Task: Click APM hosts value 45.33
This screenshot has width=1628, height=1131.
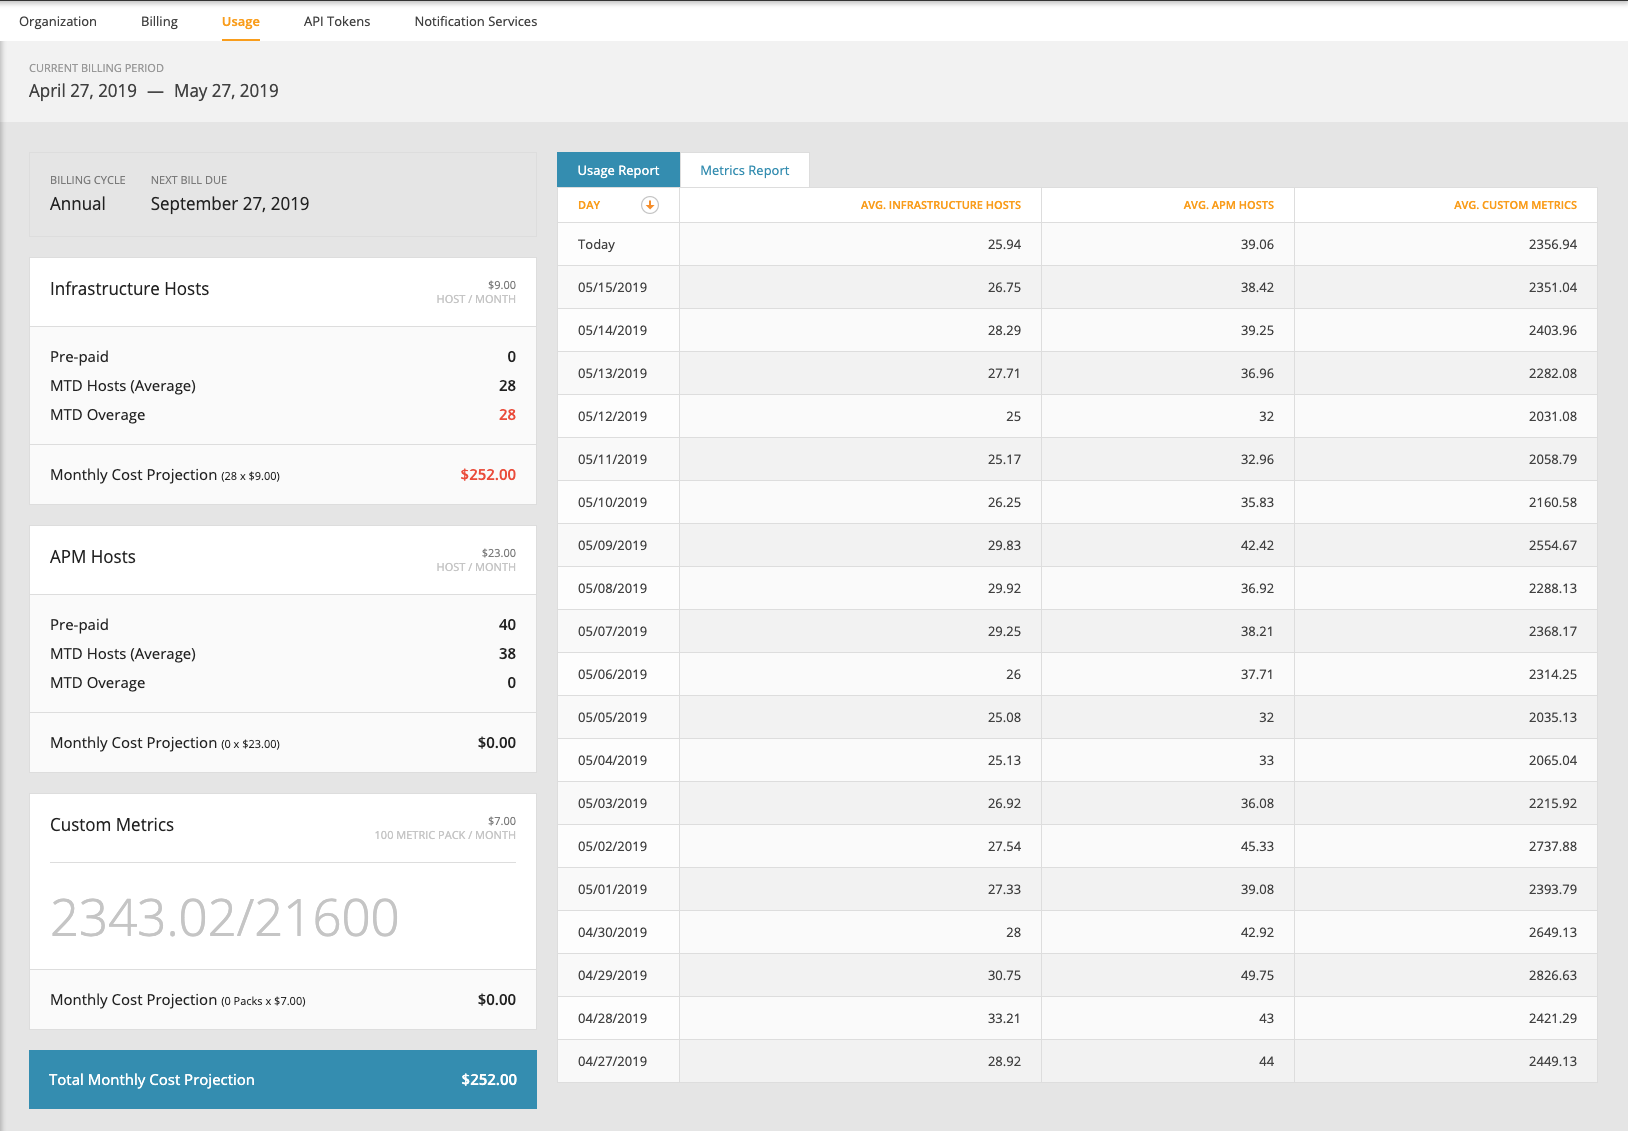Action: [x=1257, y=846]
